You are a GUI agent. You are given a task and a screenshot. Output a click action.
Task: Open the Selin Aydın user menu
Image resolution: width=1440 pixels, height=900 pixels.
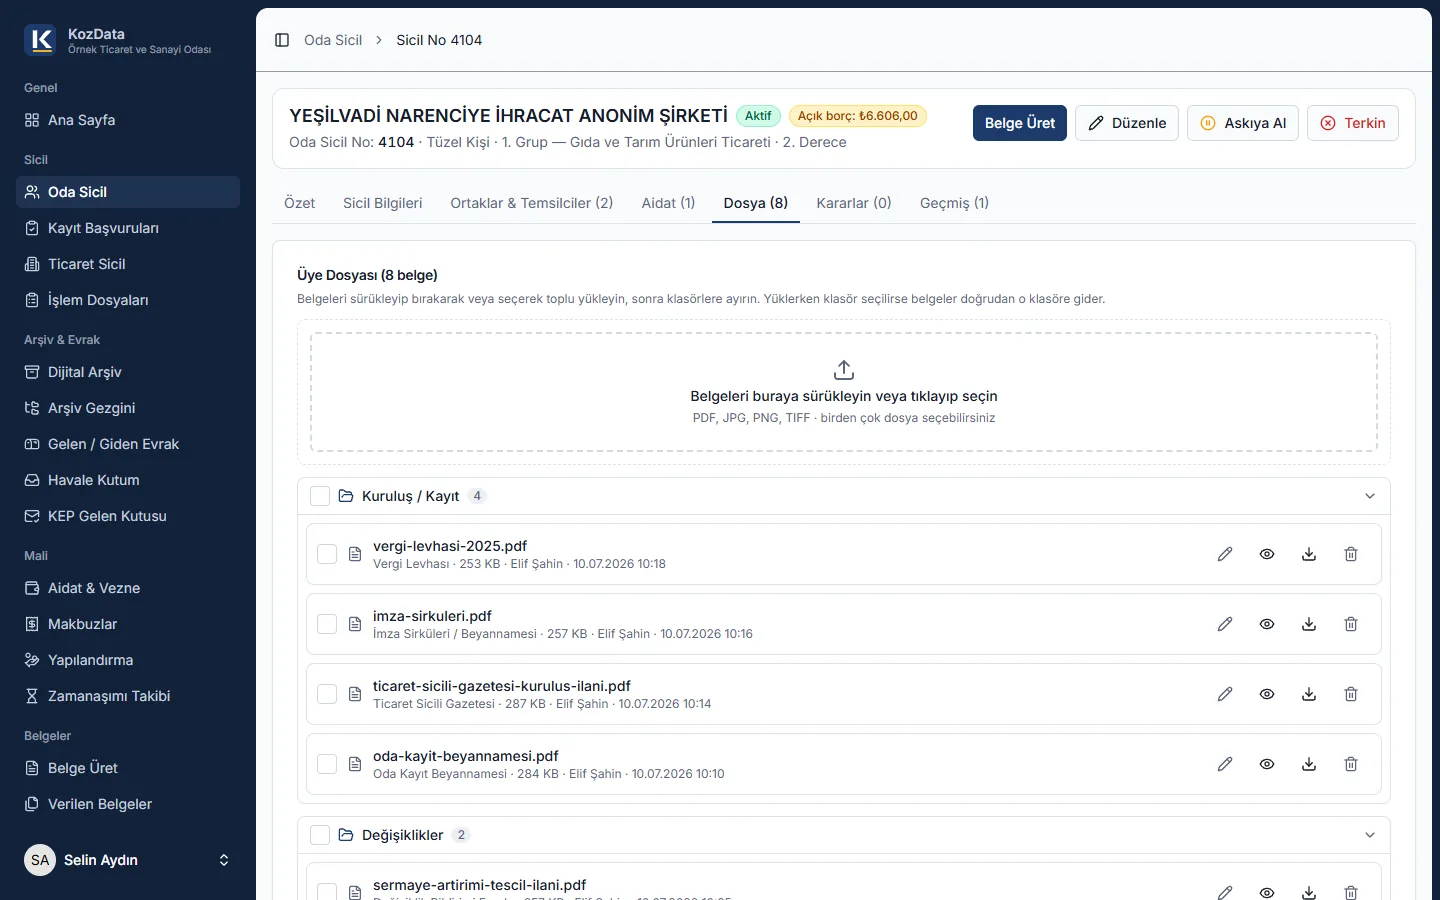point(128,860)
